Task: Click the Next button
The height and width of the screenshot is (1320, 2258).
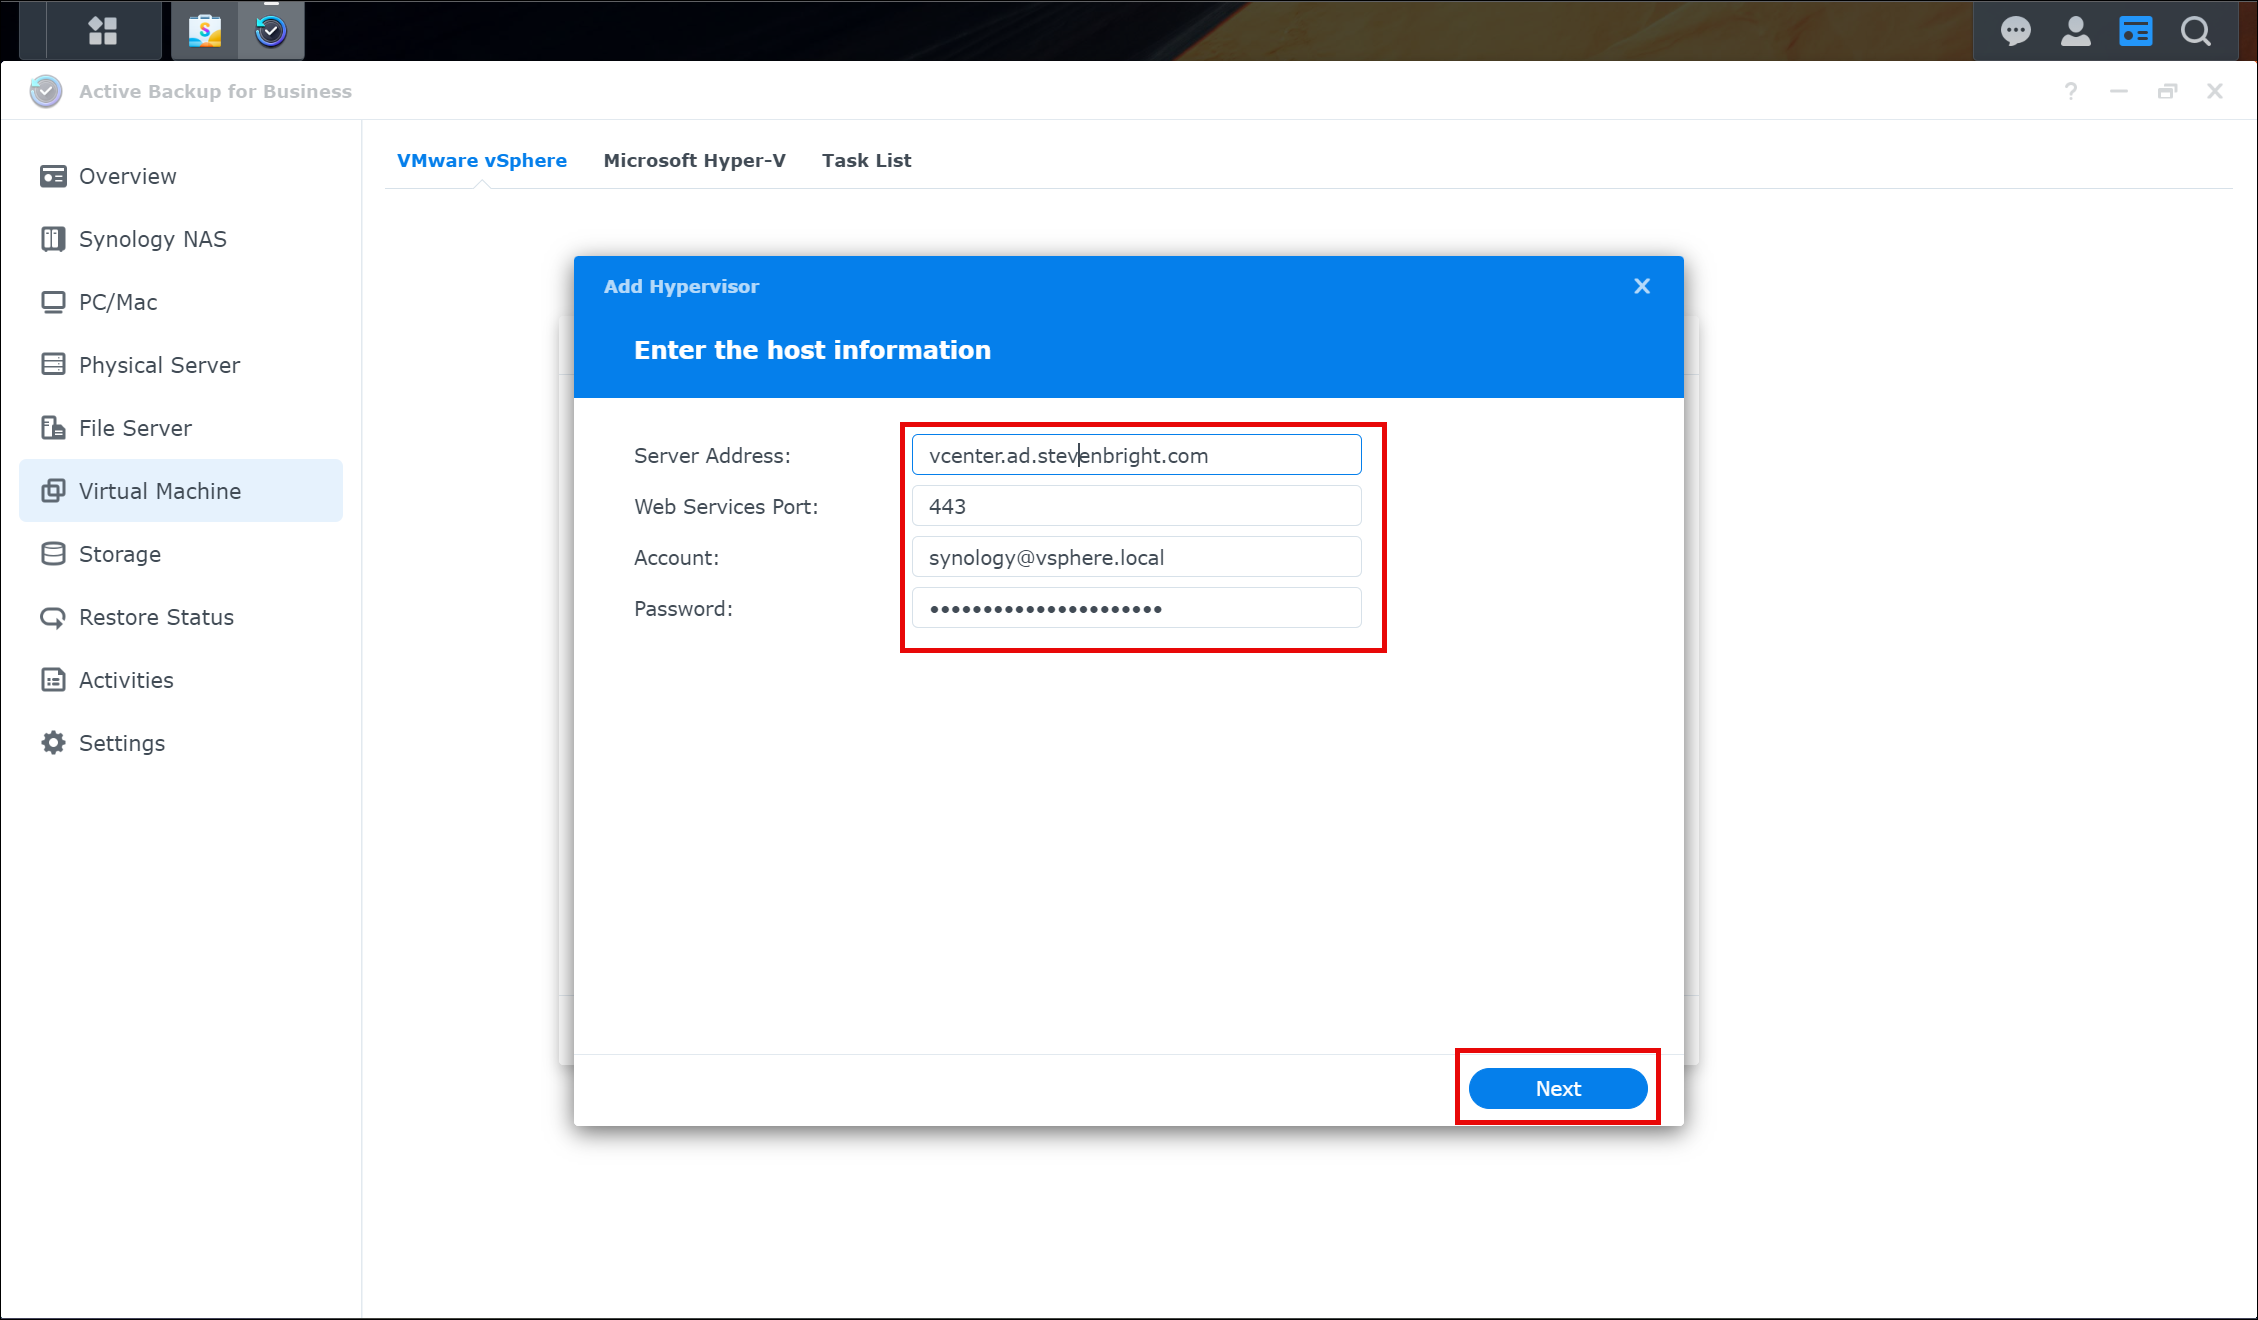Action: [1557, 1088]
